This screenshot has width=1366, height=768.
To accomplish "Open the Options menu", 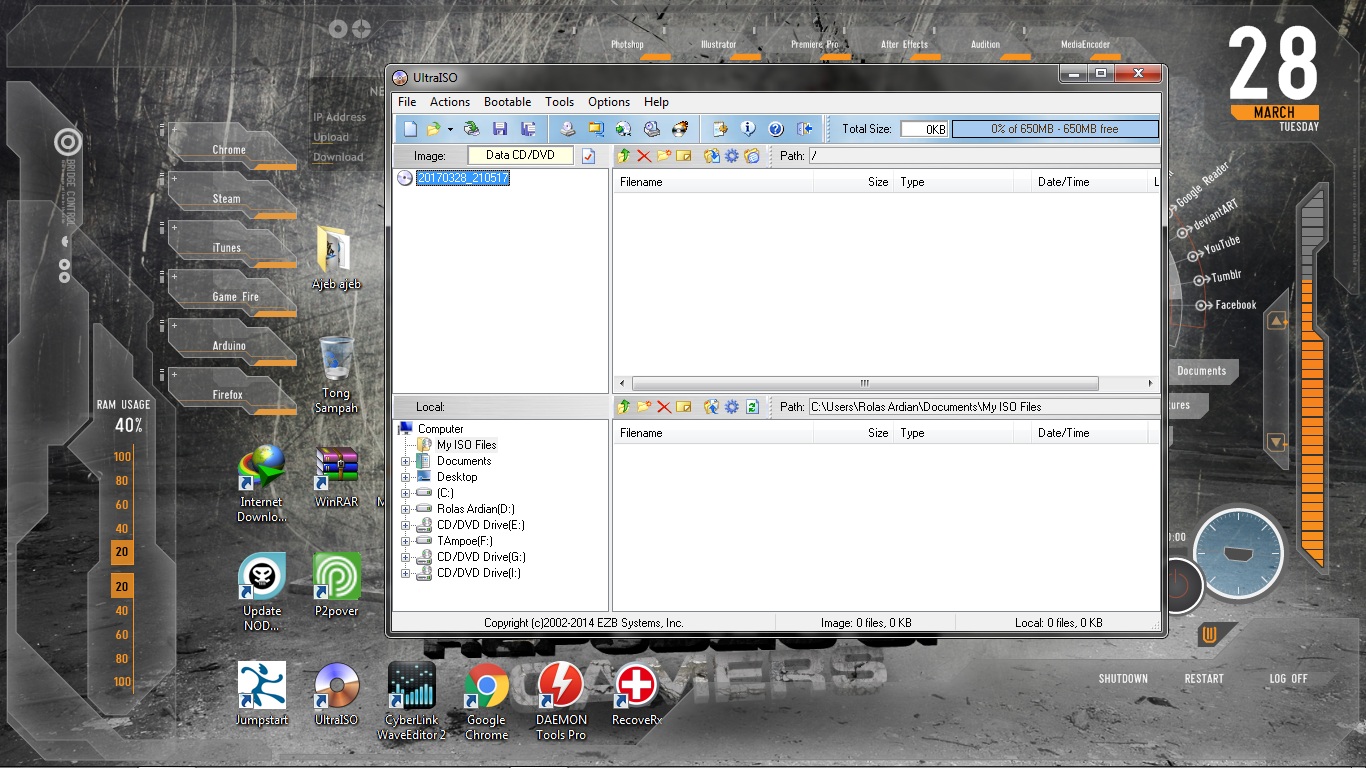I will pos(609,102).
